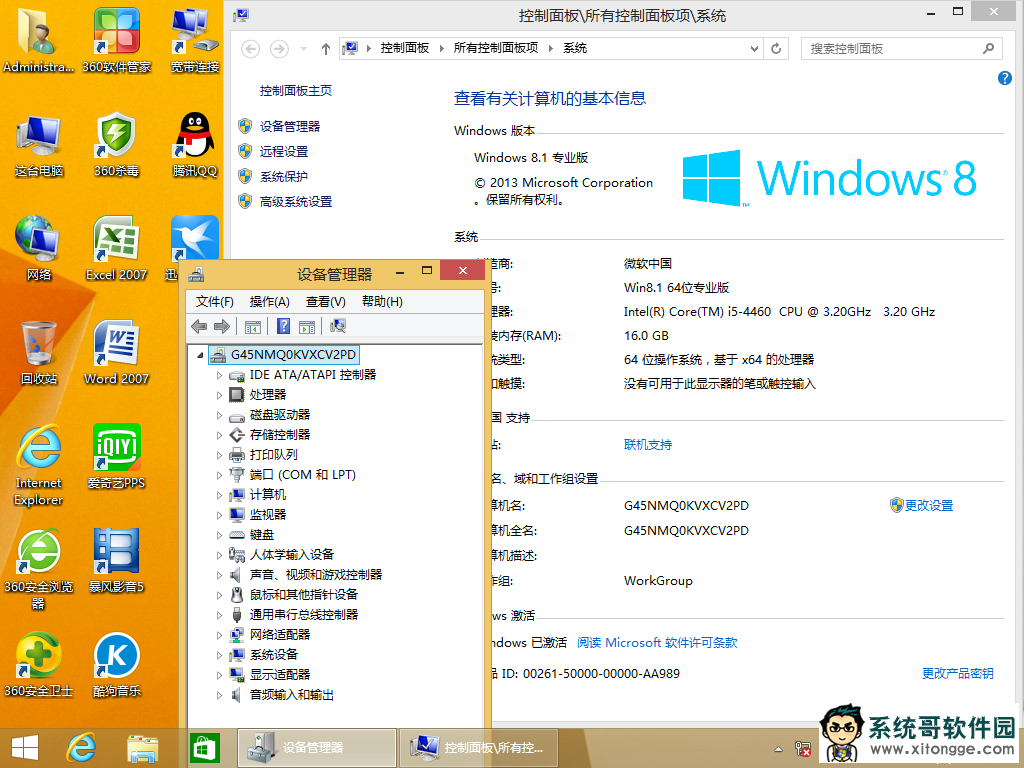The height and width of the screenshot is (768, 1024).
Task: Click the up arrow in Control Panel navigation
Action: click(x=326, y=48)
